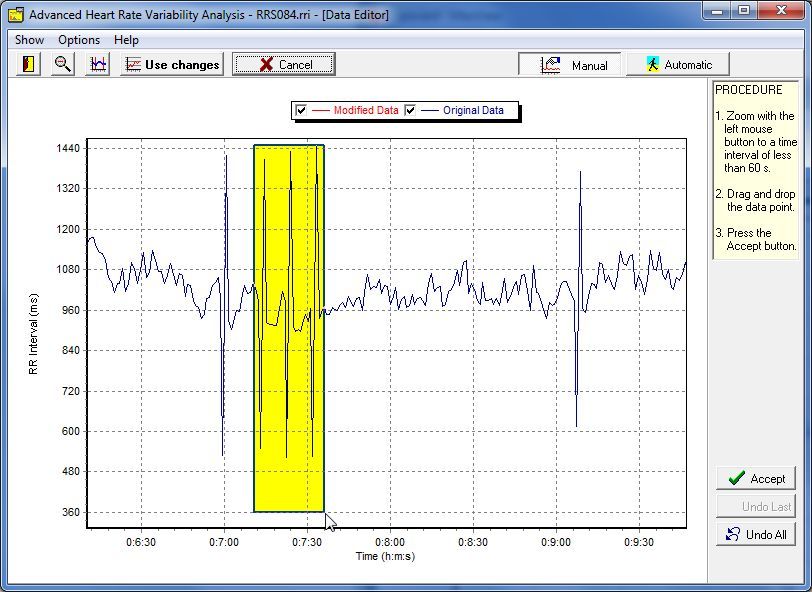Switch to Automatic editing mode

(678, 64)
